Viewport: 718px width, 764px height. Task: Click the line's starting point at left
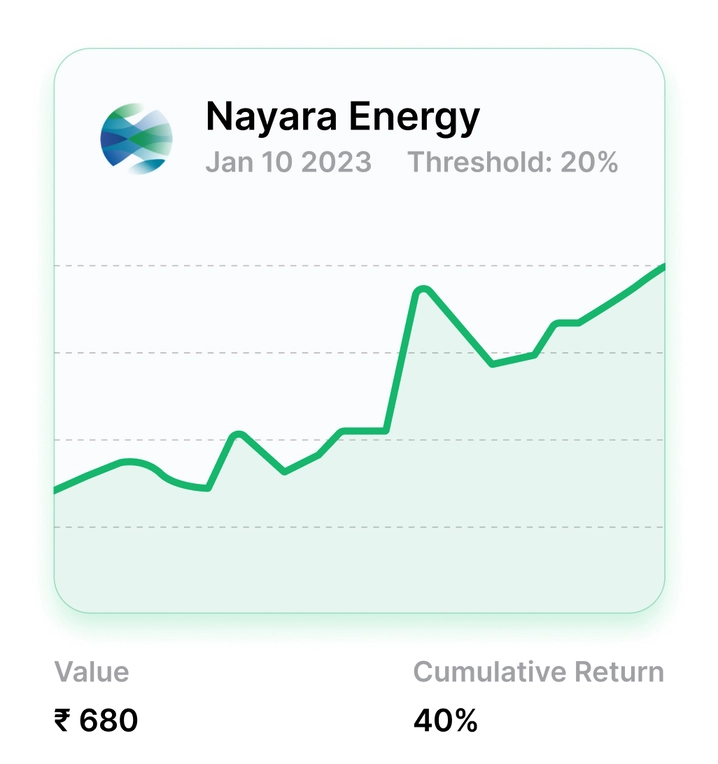click(x=57, y=489)
